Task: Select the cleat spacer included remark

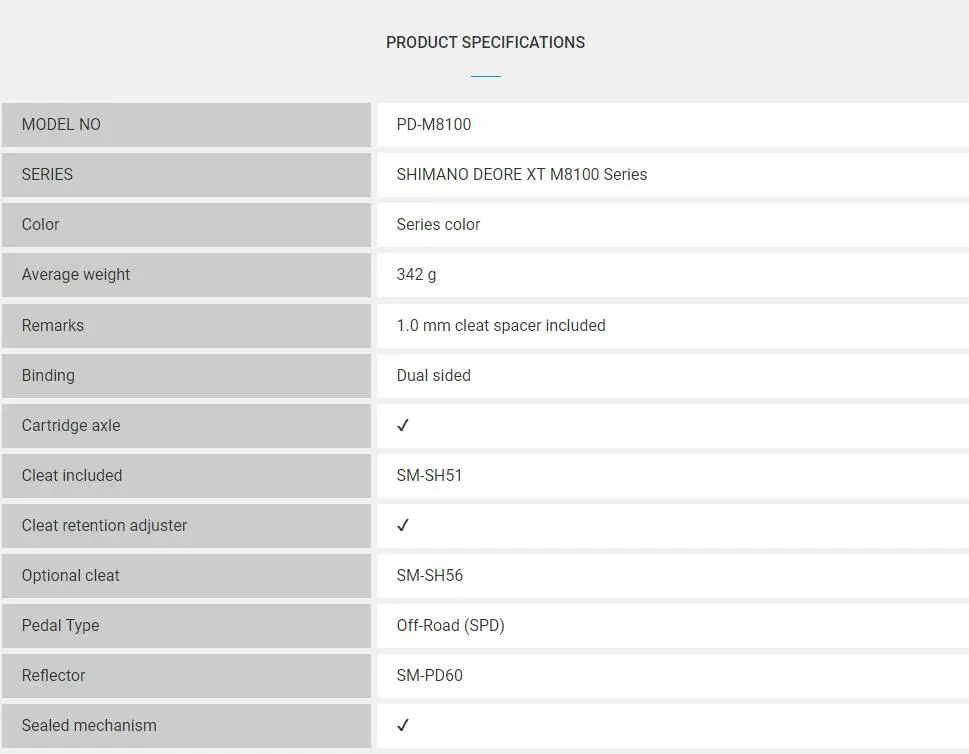Action: click(501, 325)
